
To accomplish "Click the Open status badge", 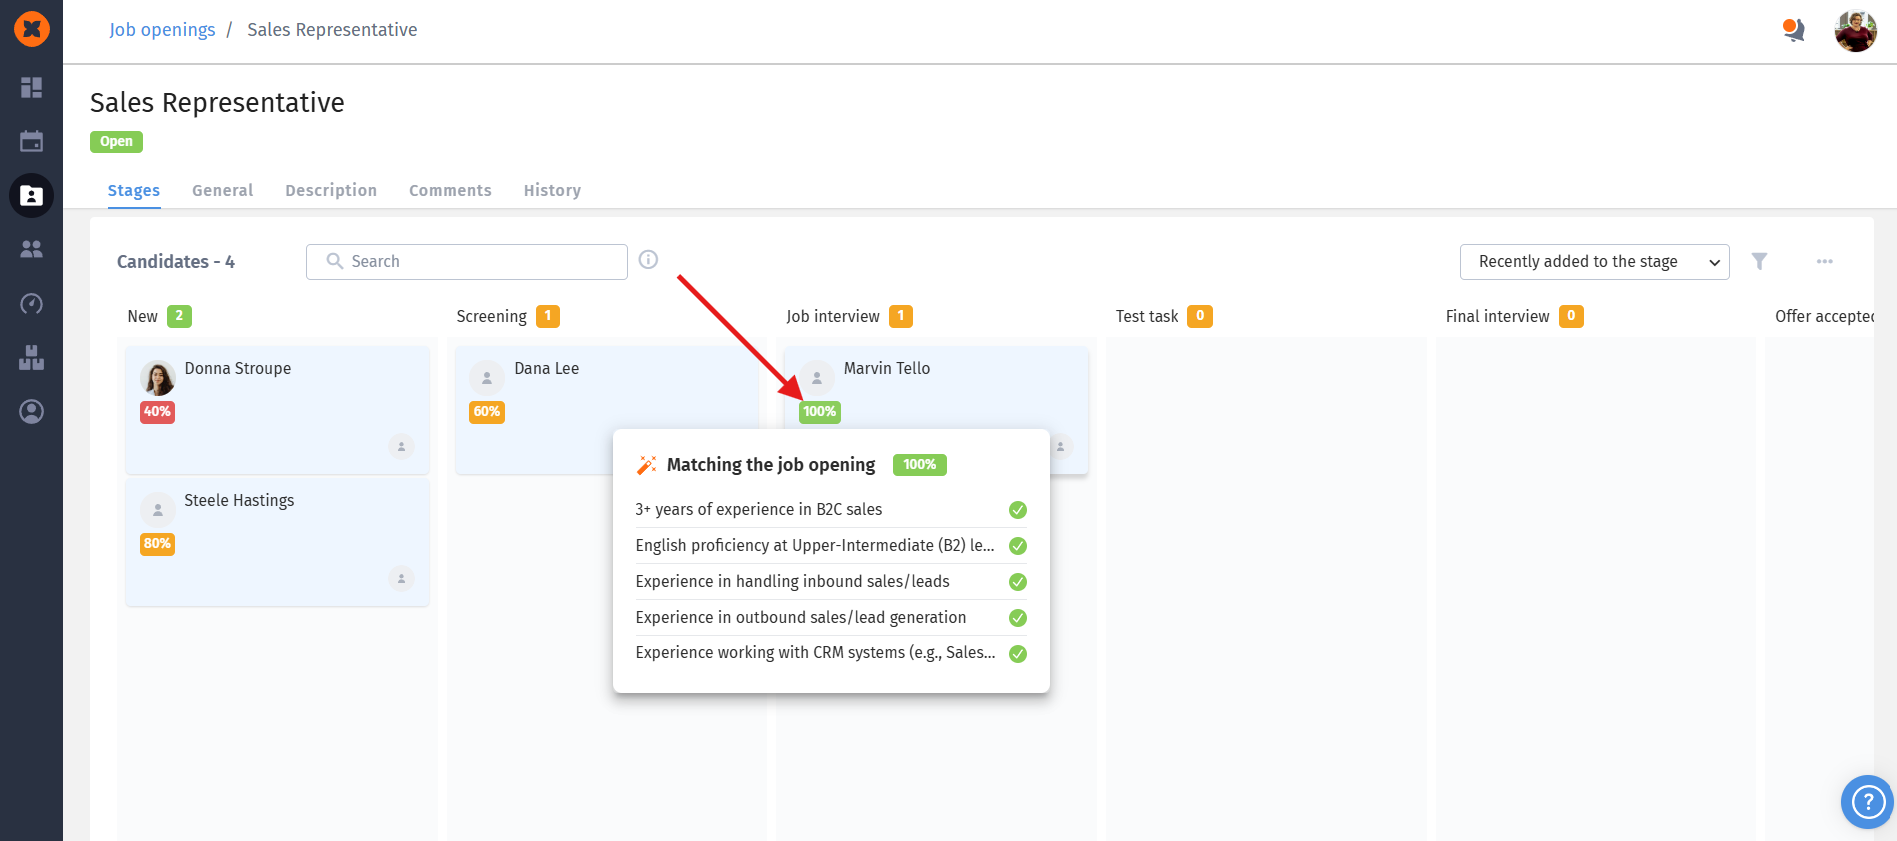I will (116, 142).
